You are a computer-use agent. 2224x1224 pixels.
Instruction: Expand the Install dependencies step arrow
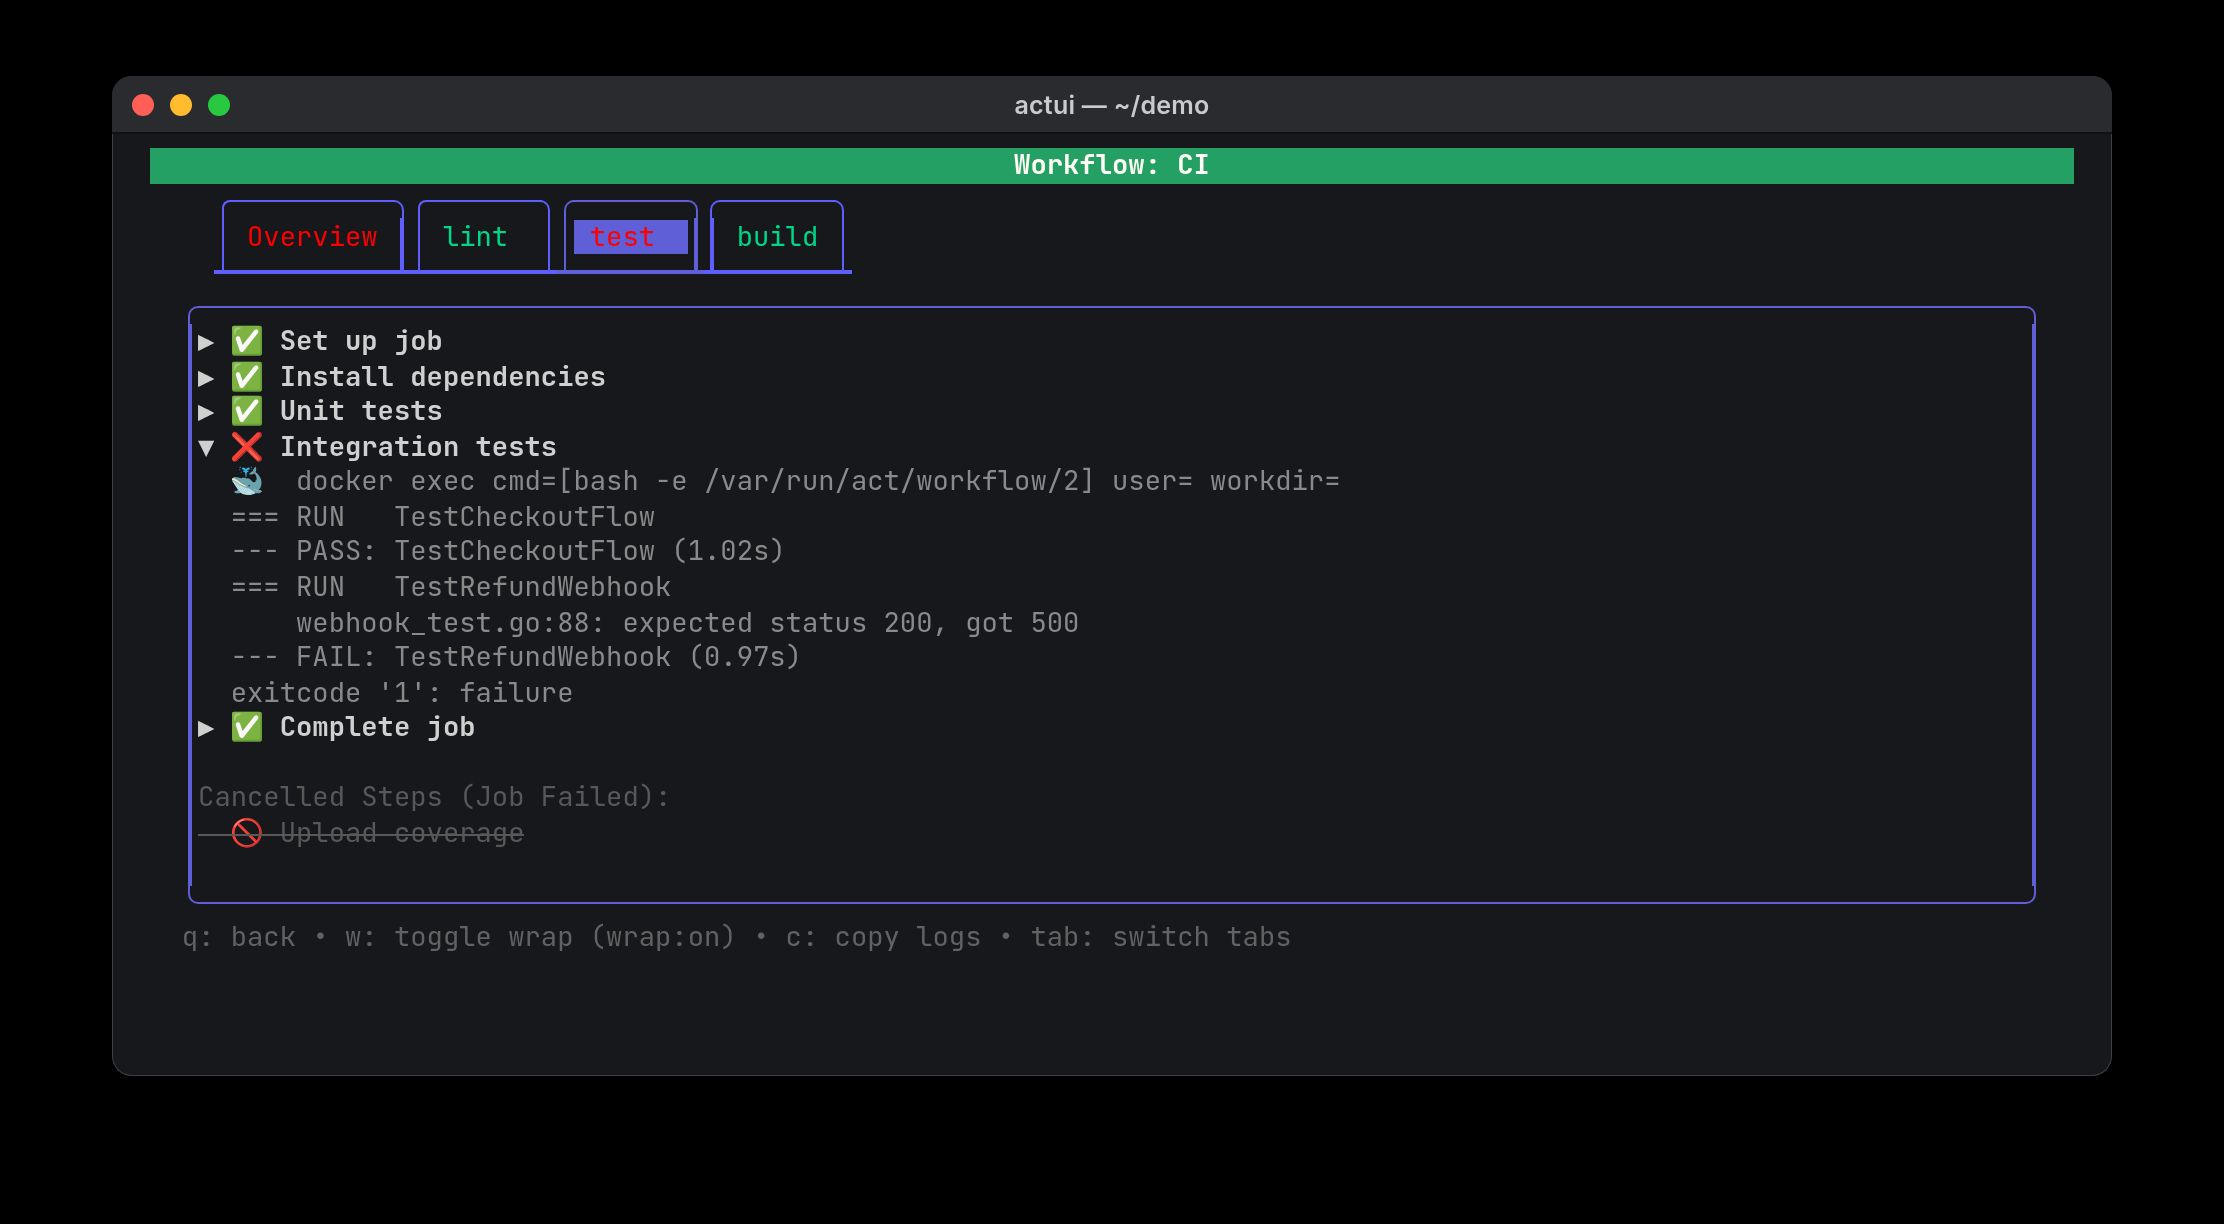[x=206, y=378]
